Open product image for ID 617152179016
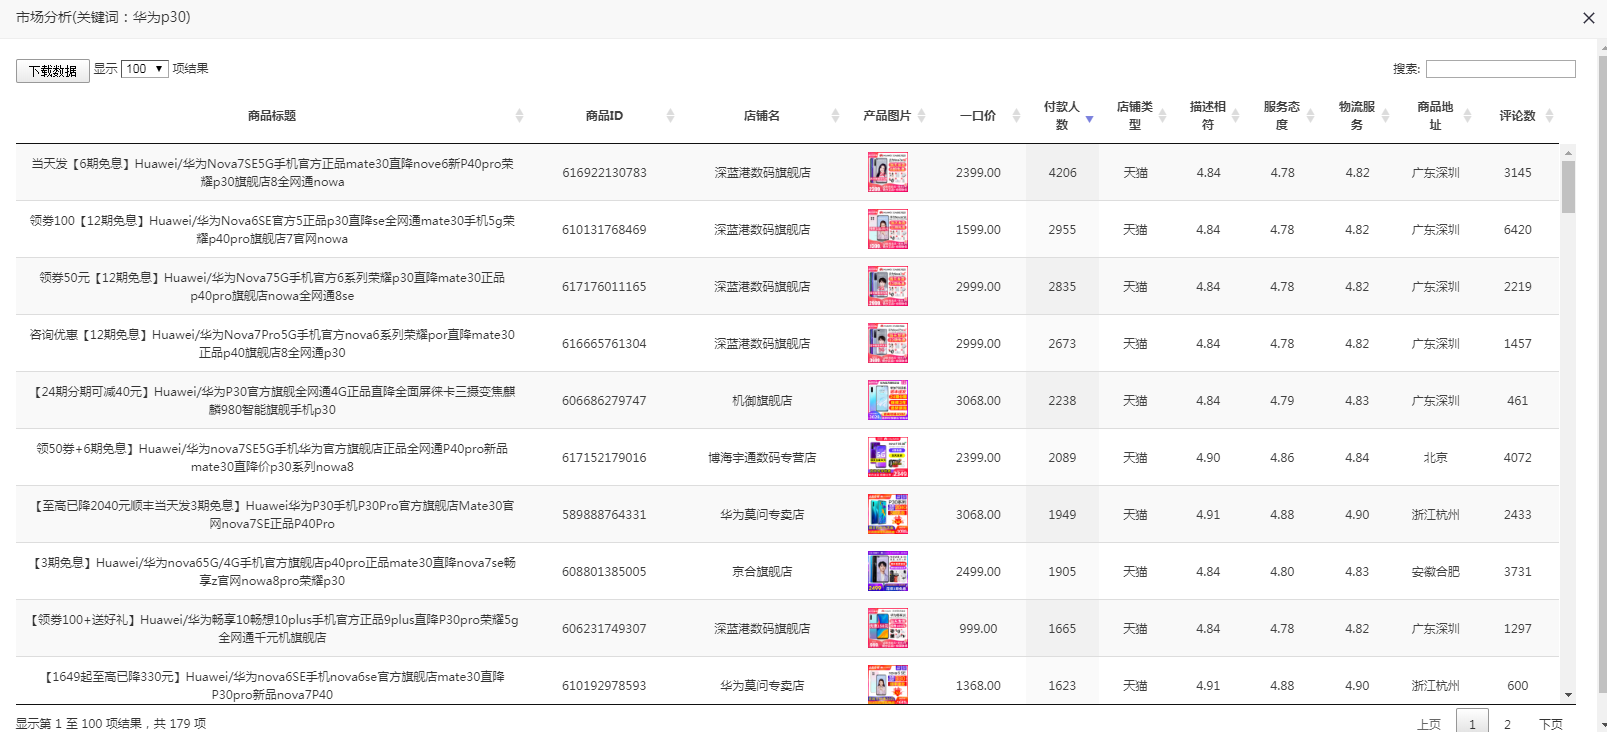 click(x=888, y=457)
